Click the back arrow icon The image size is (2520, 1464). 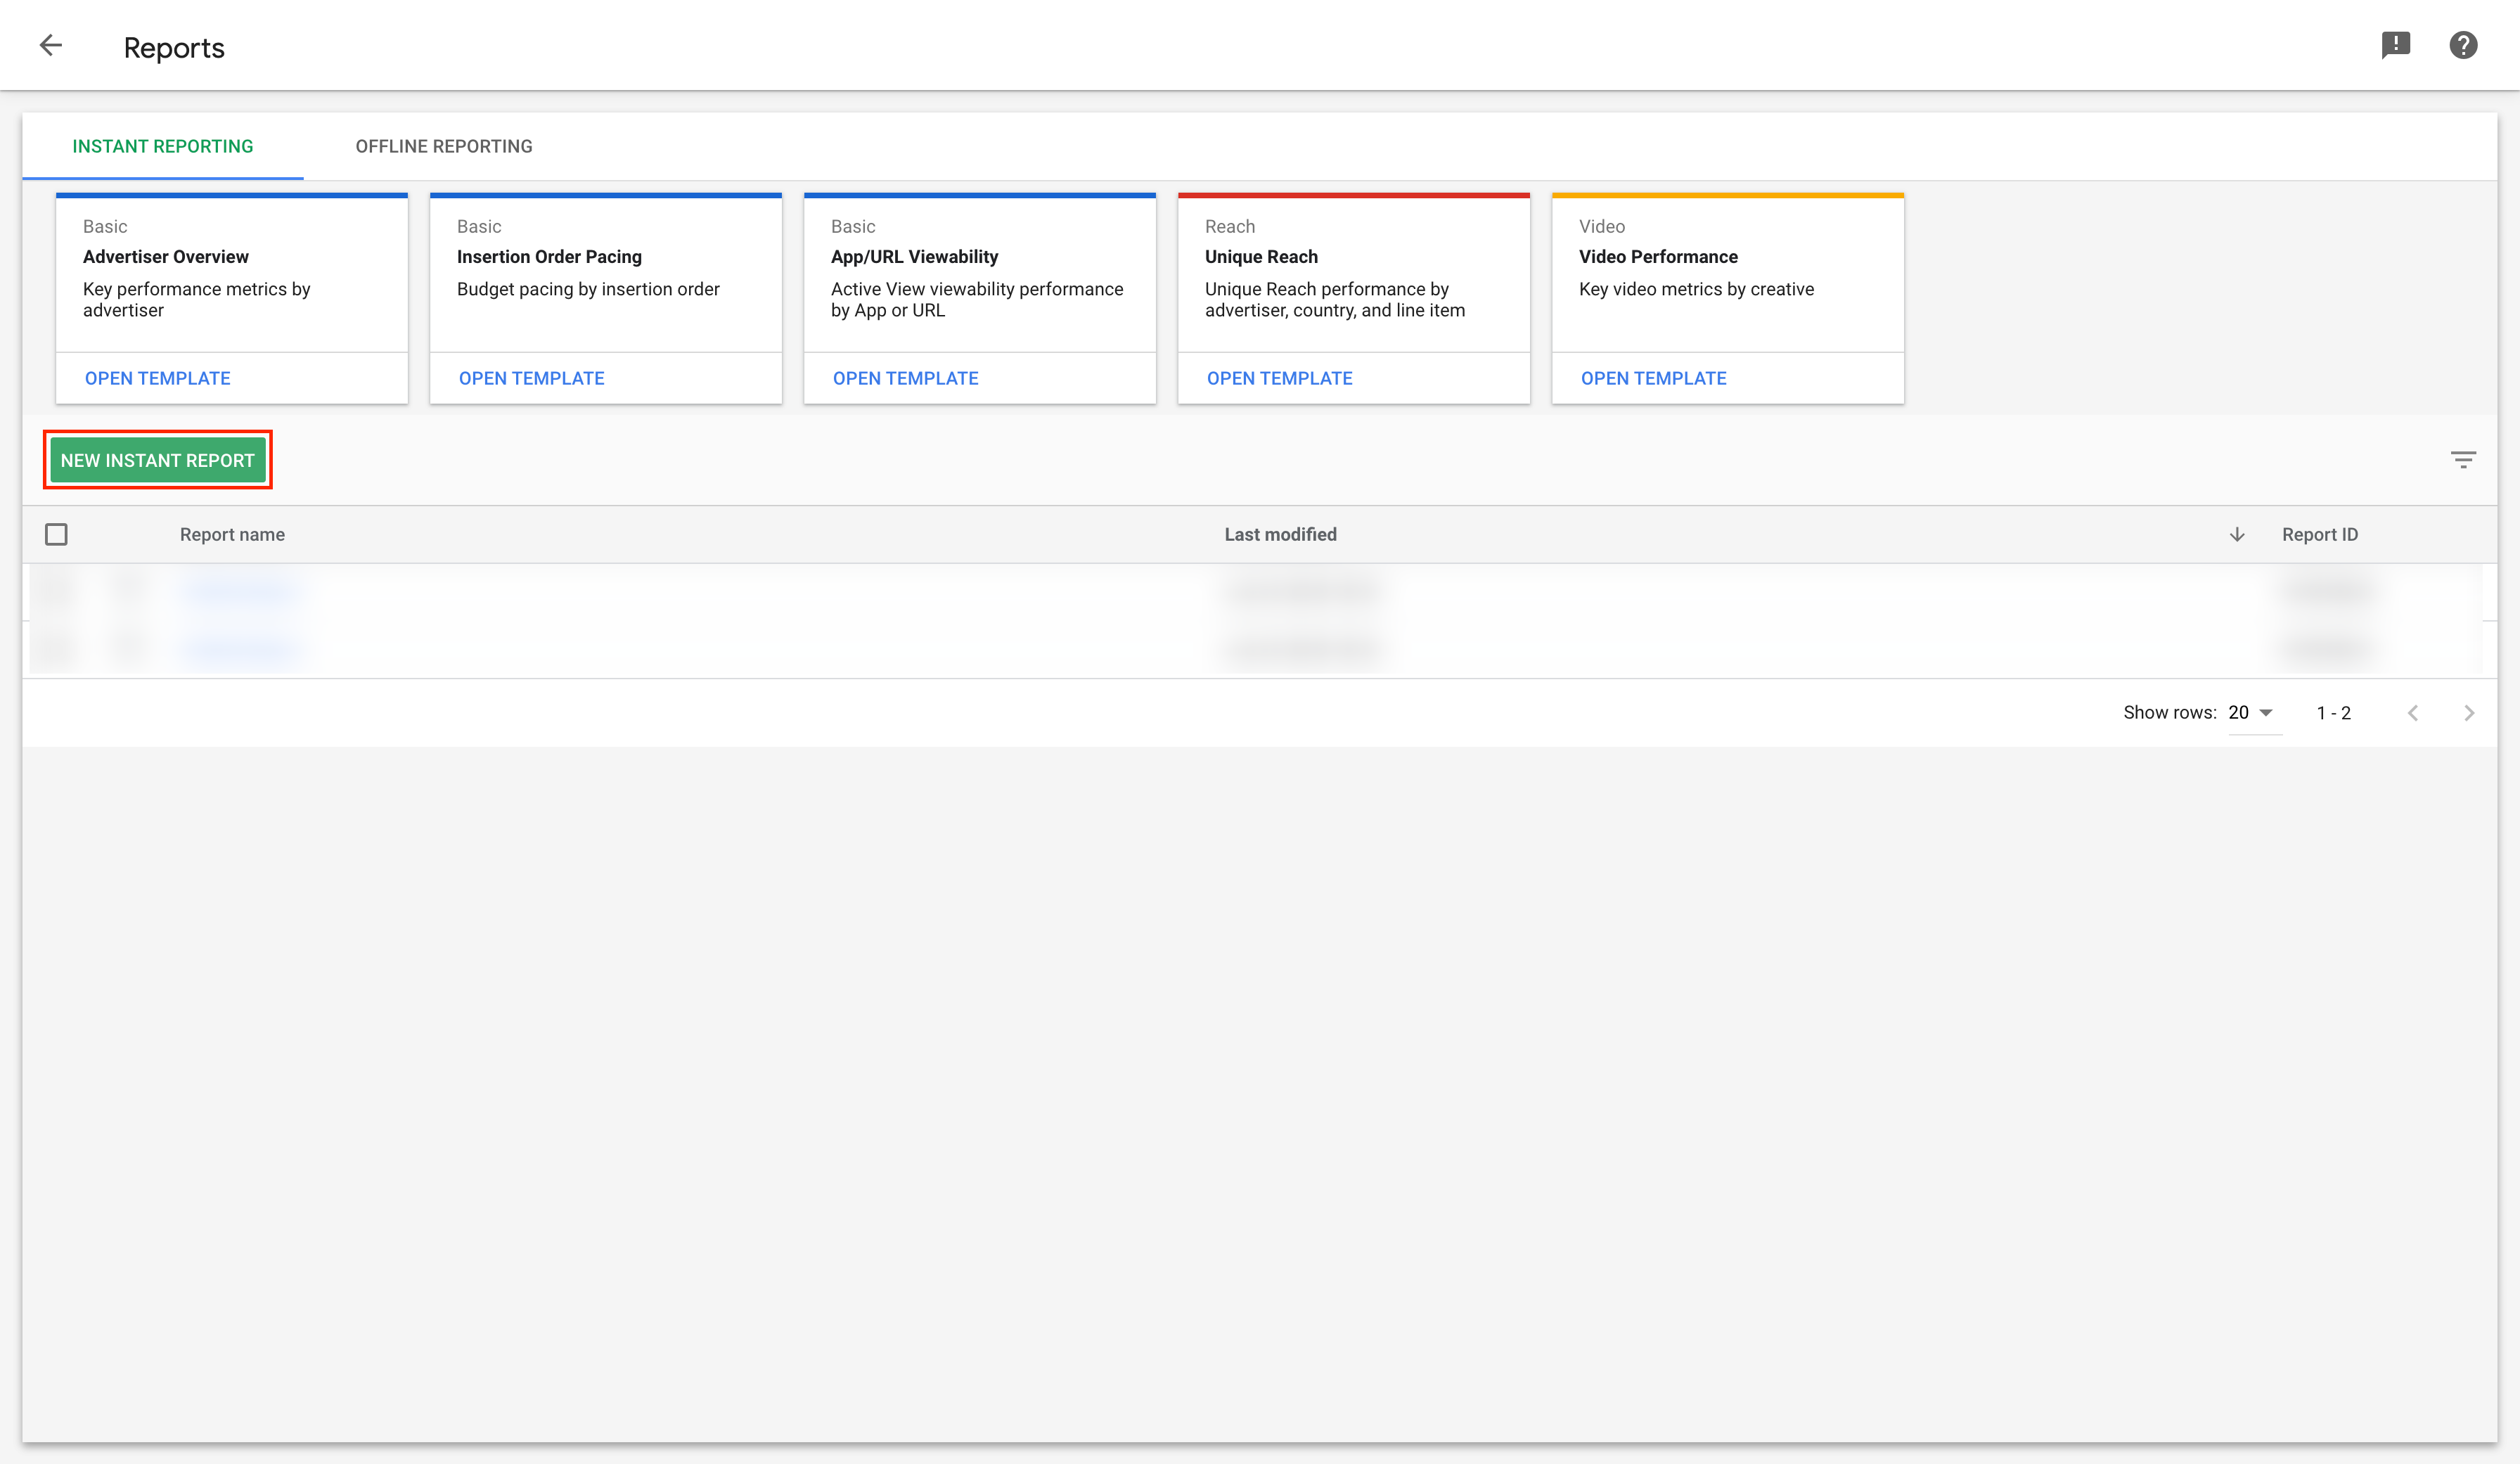50,45
